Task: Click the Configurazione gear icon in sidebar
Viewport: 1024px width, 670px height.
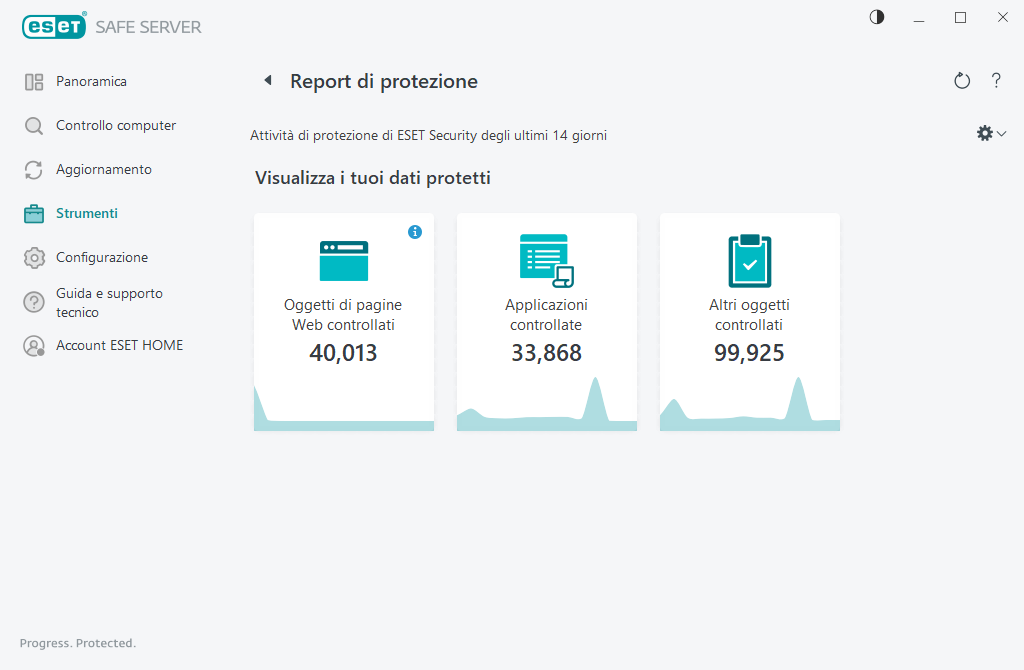Action: pyautogui.click(x=34, y=258)
